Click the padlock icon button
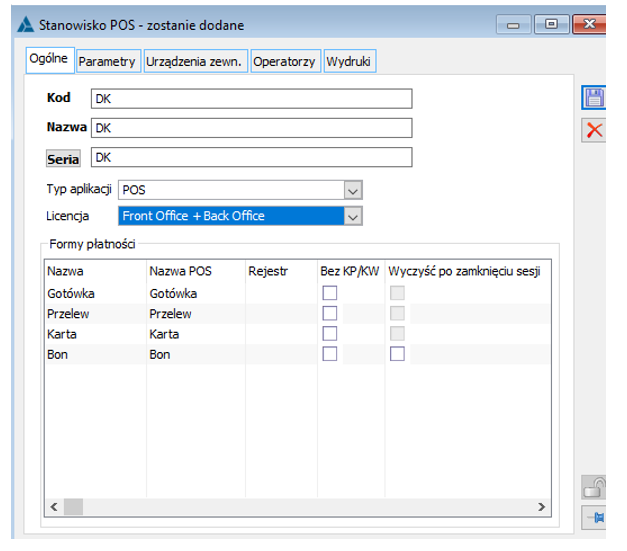The image size is (627, 551). (594, 487)
